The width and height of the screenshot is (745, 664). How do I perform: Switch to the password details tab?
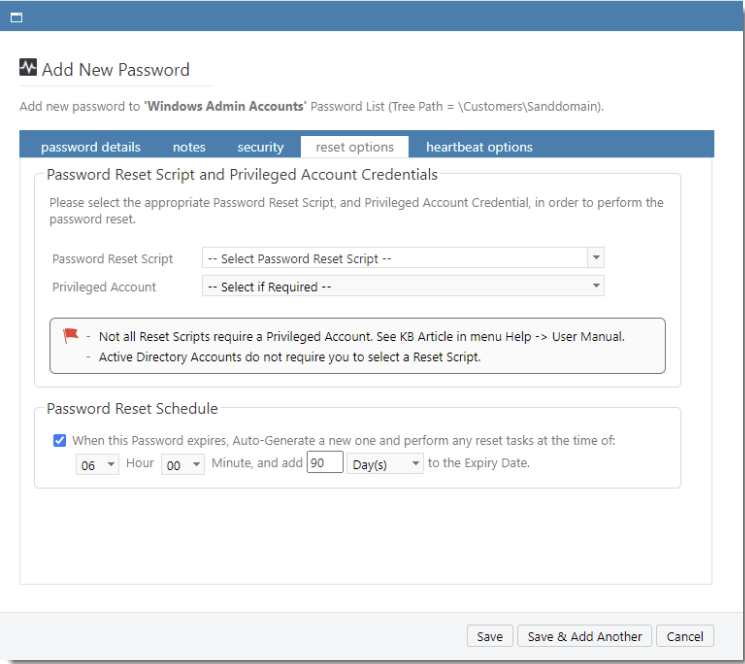point(91,147)
